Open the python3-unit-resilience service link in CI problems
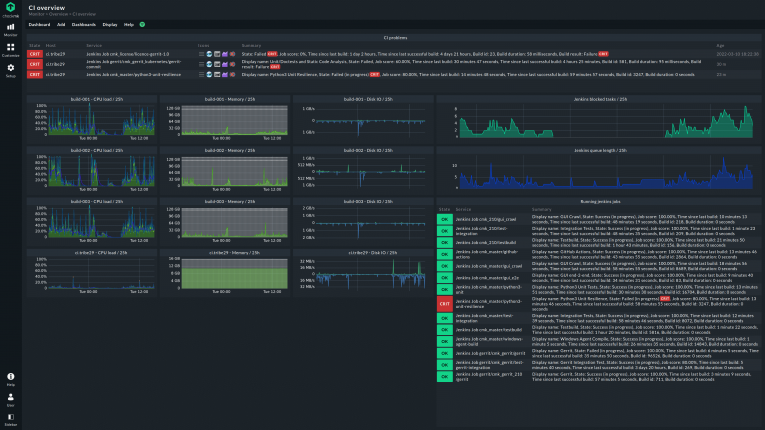 tap(132, 73)
